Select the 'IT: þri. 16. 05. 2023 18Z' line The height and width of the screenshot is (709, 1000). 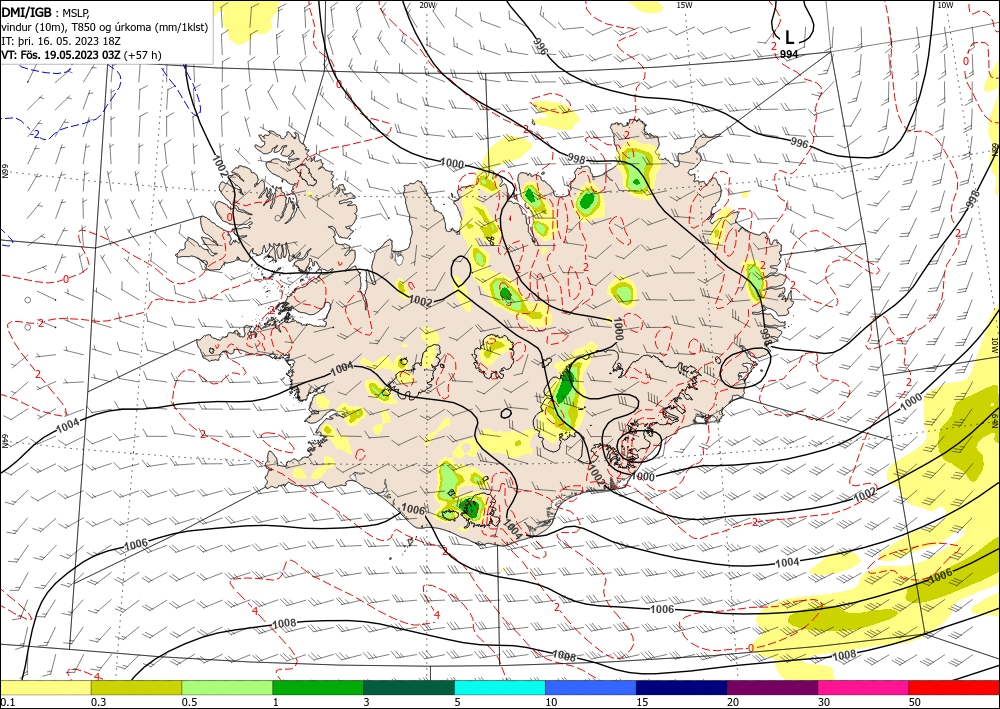(61, 41)
